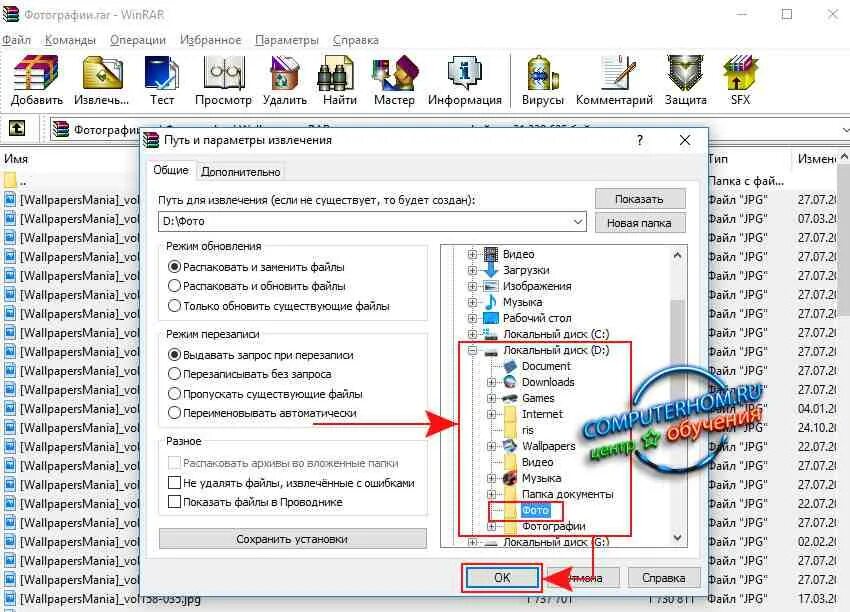
Task: Click the Показать button
Action: tap(639, 199)
